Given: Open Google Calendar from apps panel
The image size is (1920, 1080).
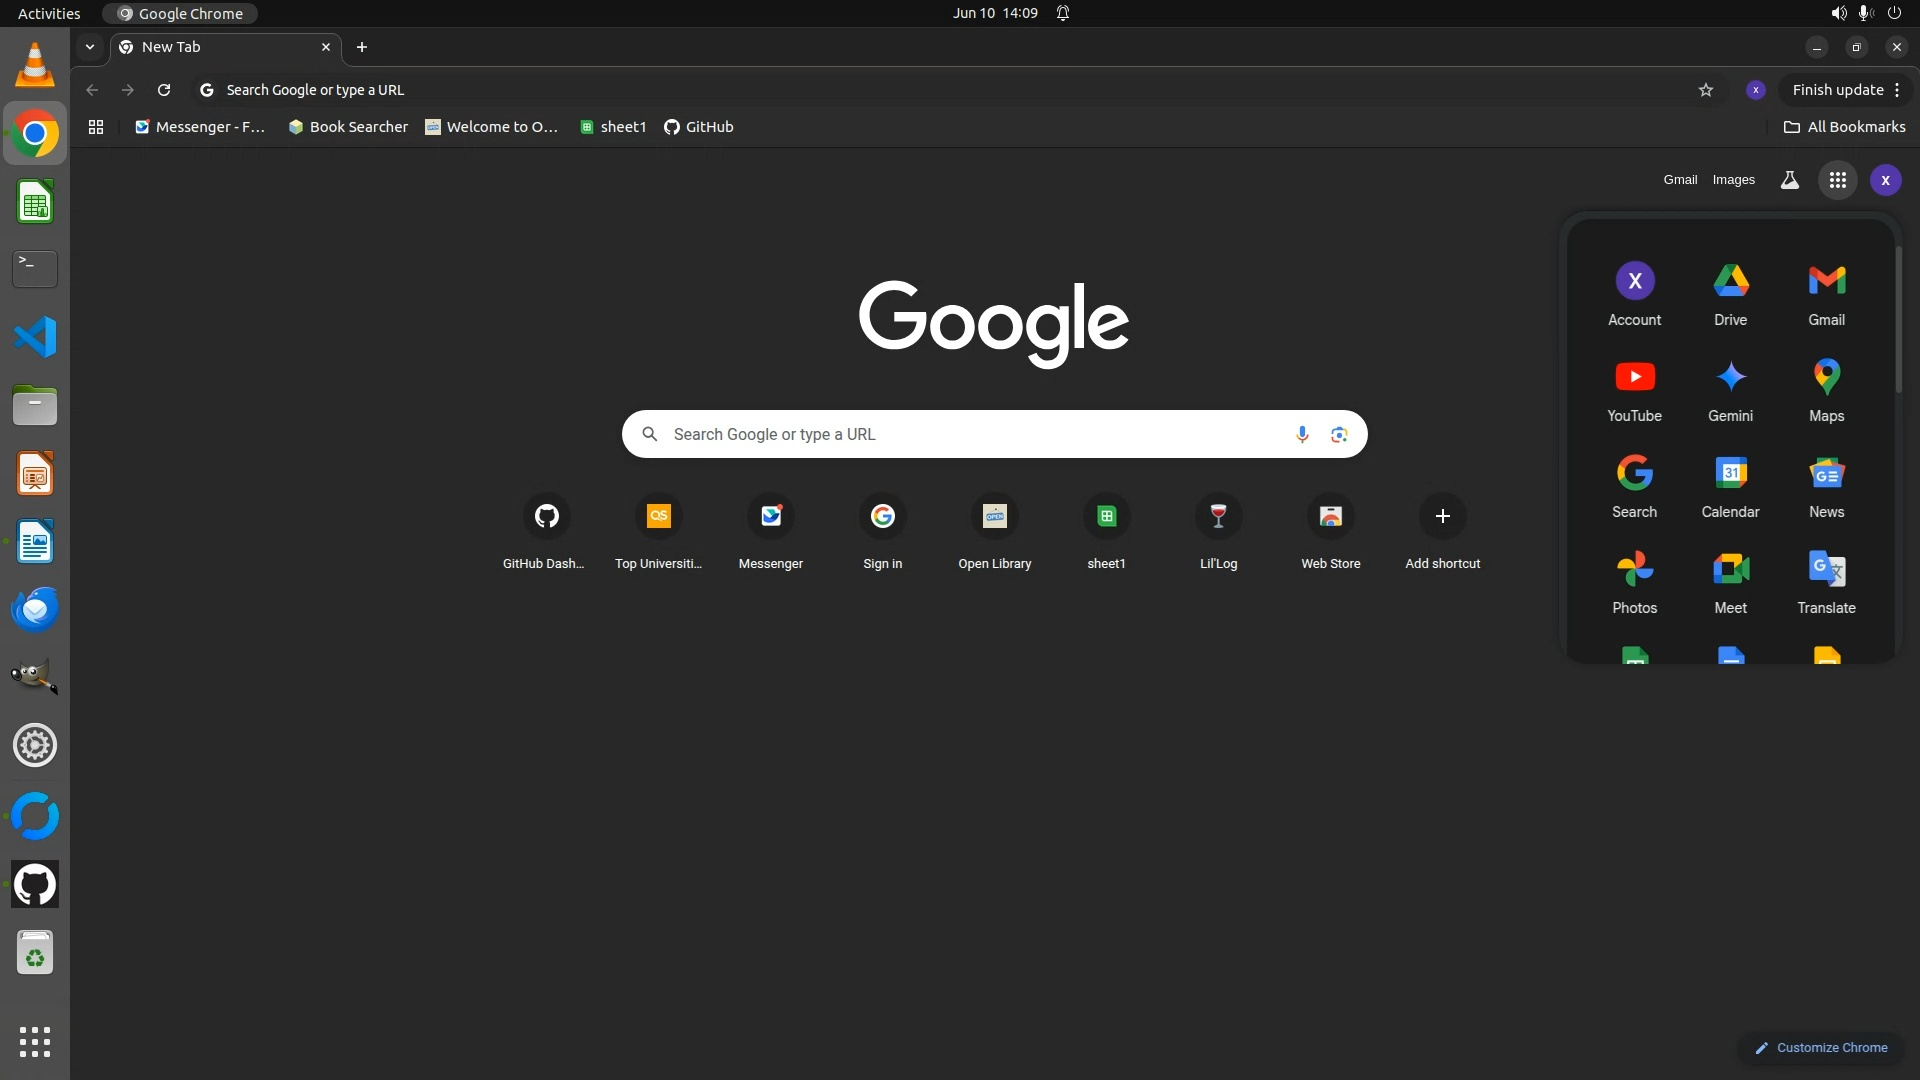Looking at the screenshot, I should [x=1730, y=485].
